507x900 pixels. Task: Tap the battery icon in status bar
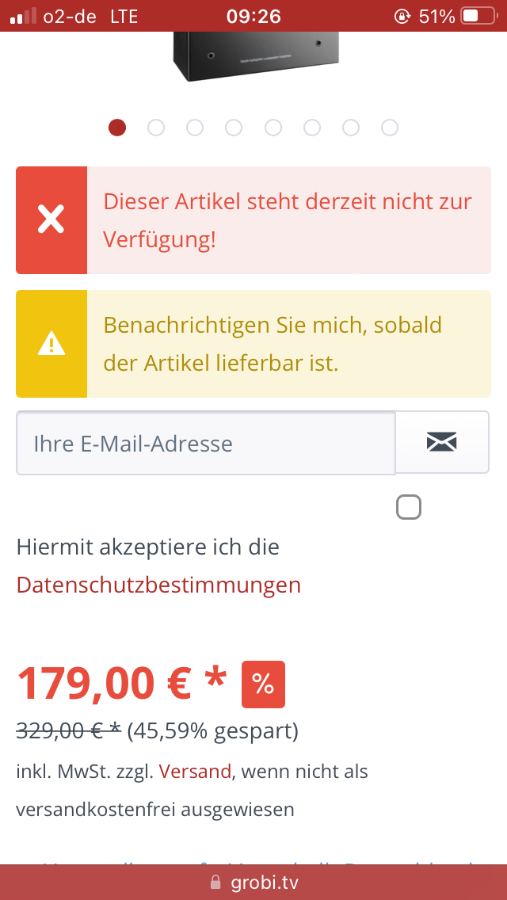(x=478, y=16)
